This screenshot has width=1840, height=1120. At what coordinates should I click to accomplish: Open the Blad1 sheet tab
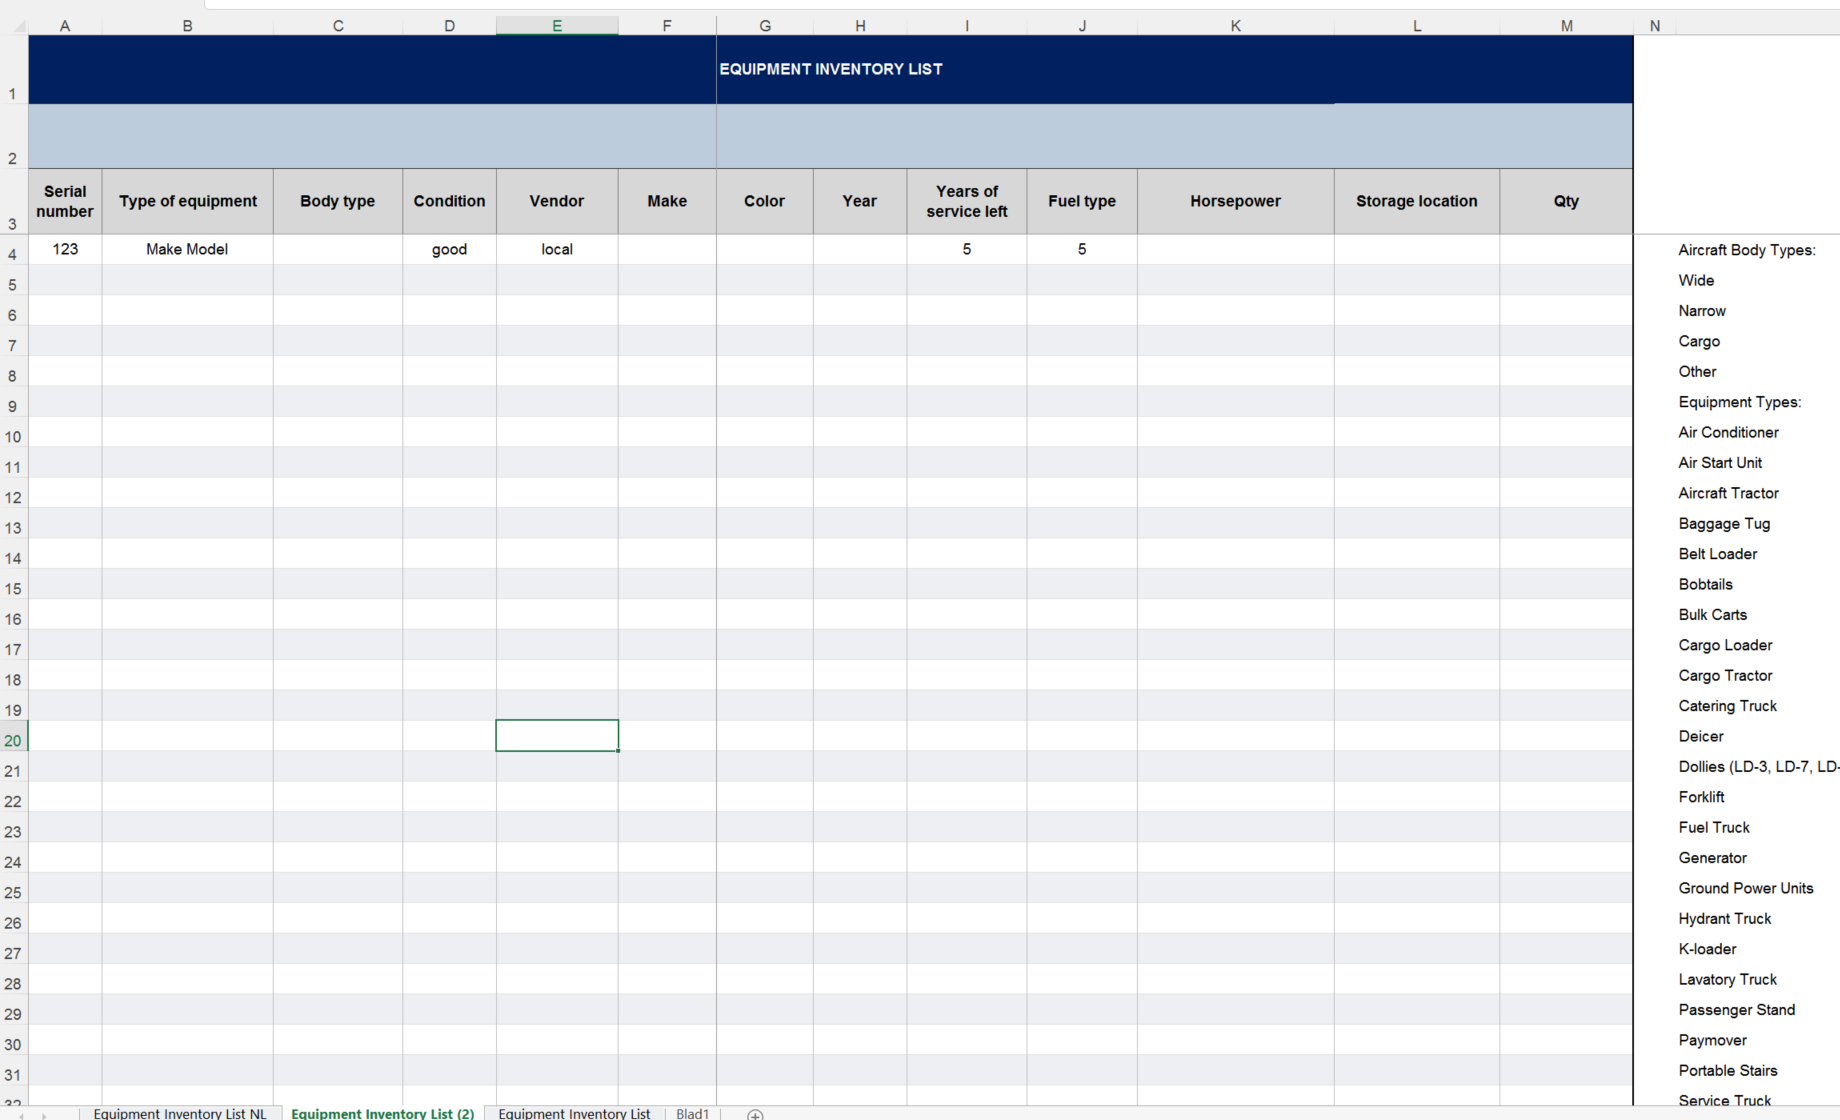(x=692, y=1113)
